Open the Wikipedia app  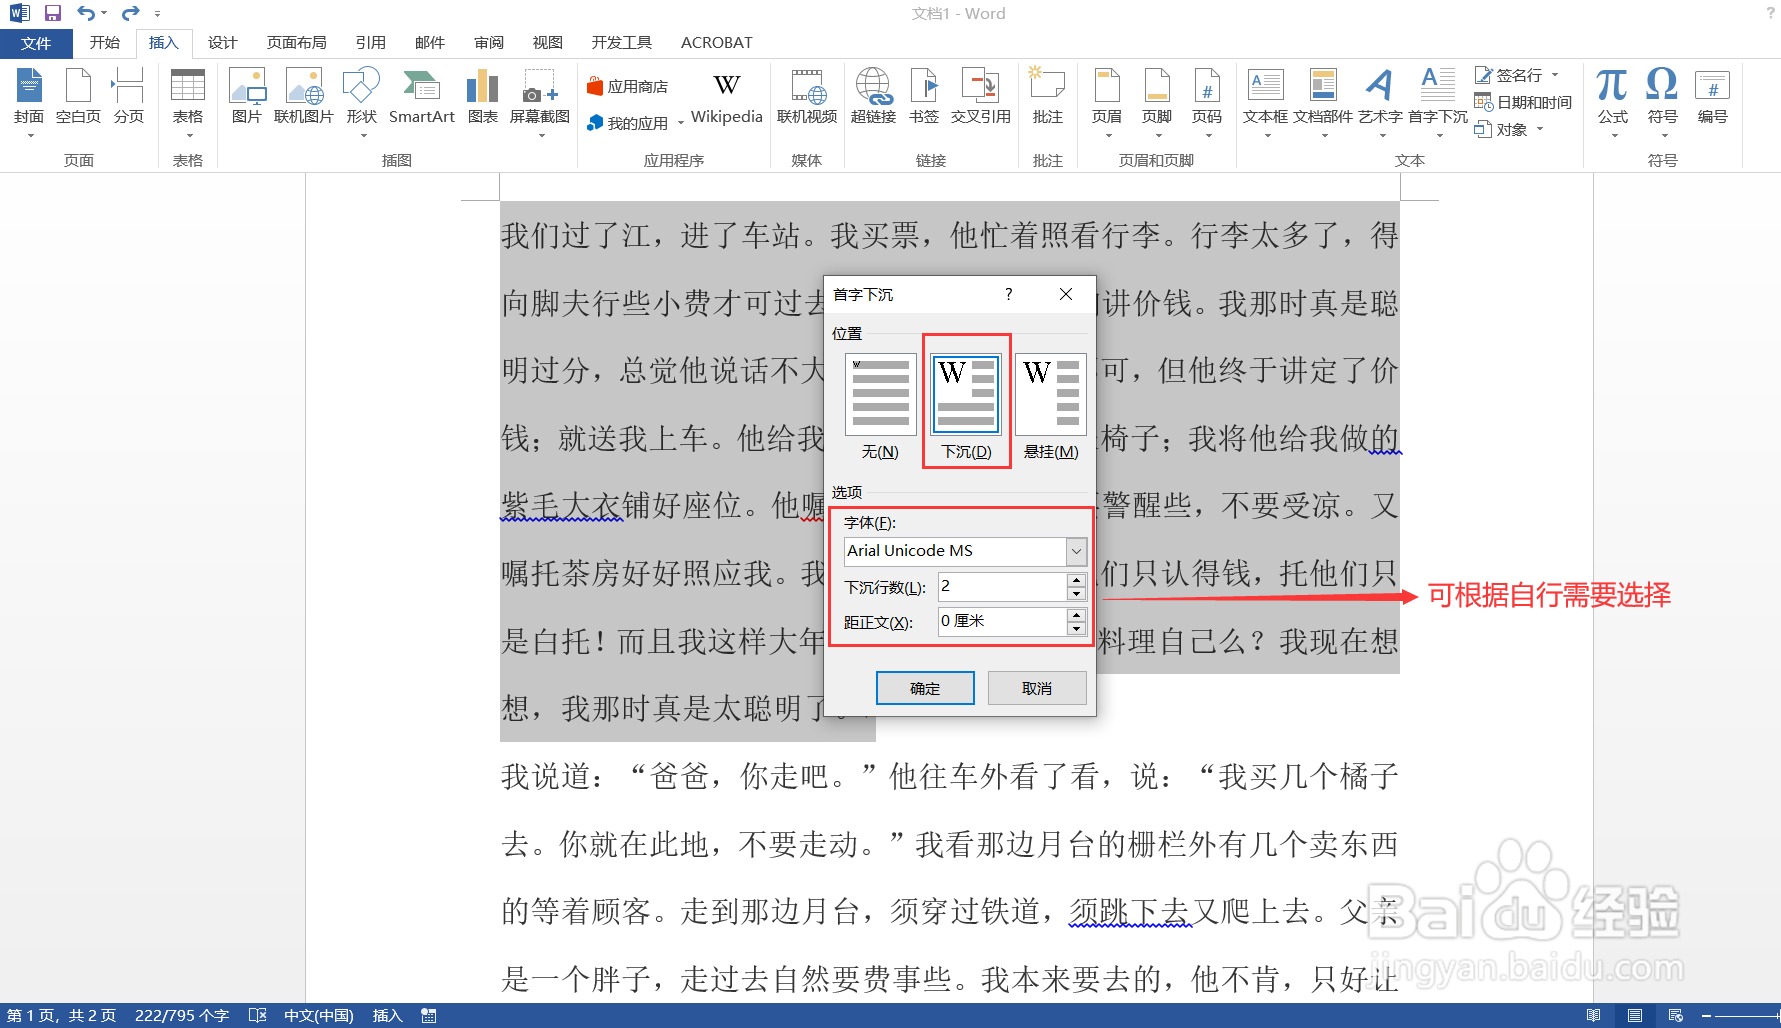[x=727, y=97]
